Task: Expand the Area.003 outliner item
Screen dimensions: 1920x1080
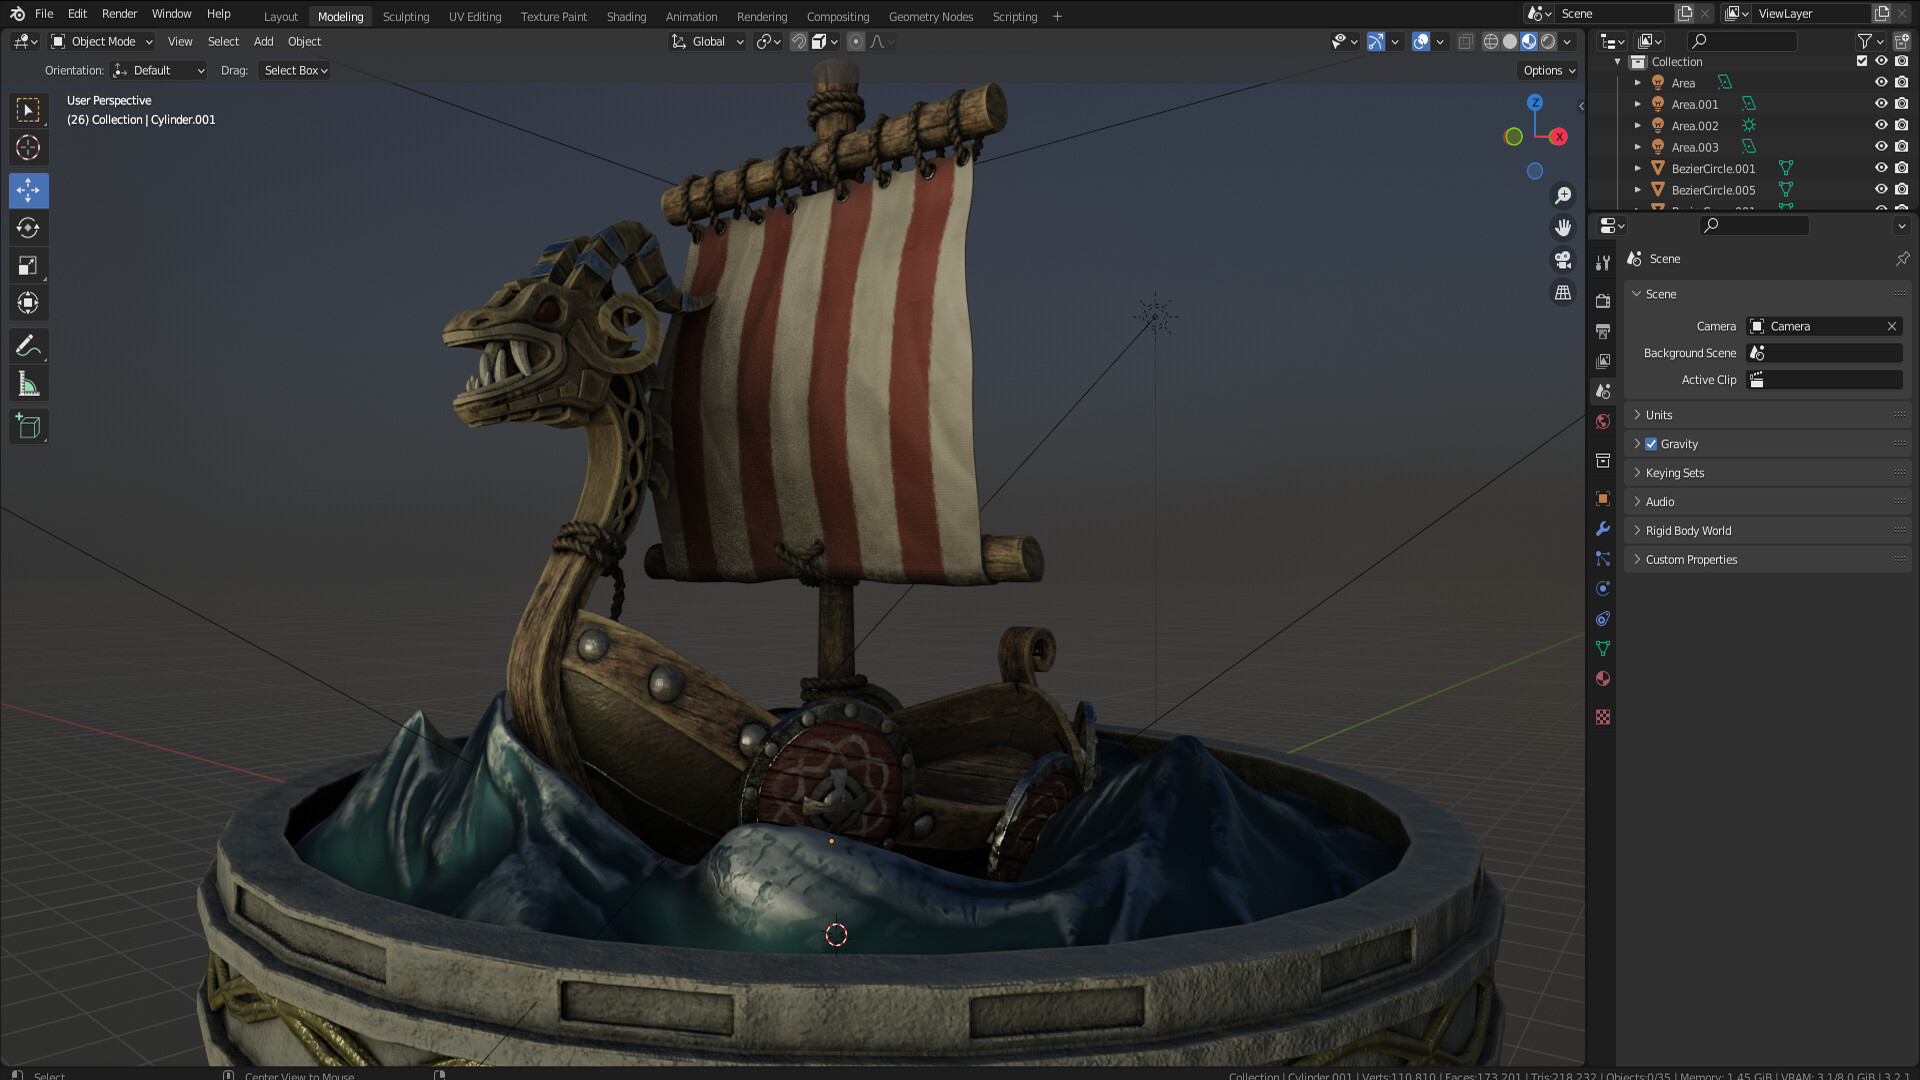Action: pos(1637,147)
